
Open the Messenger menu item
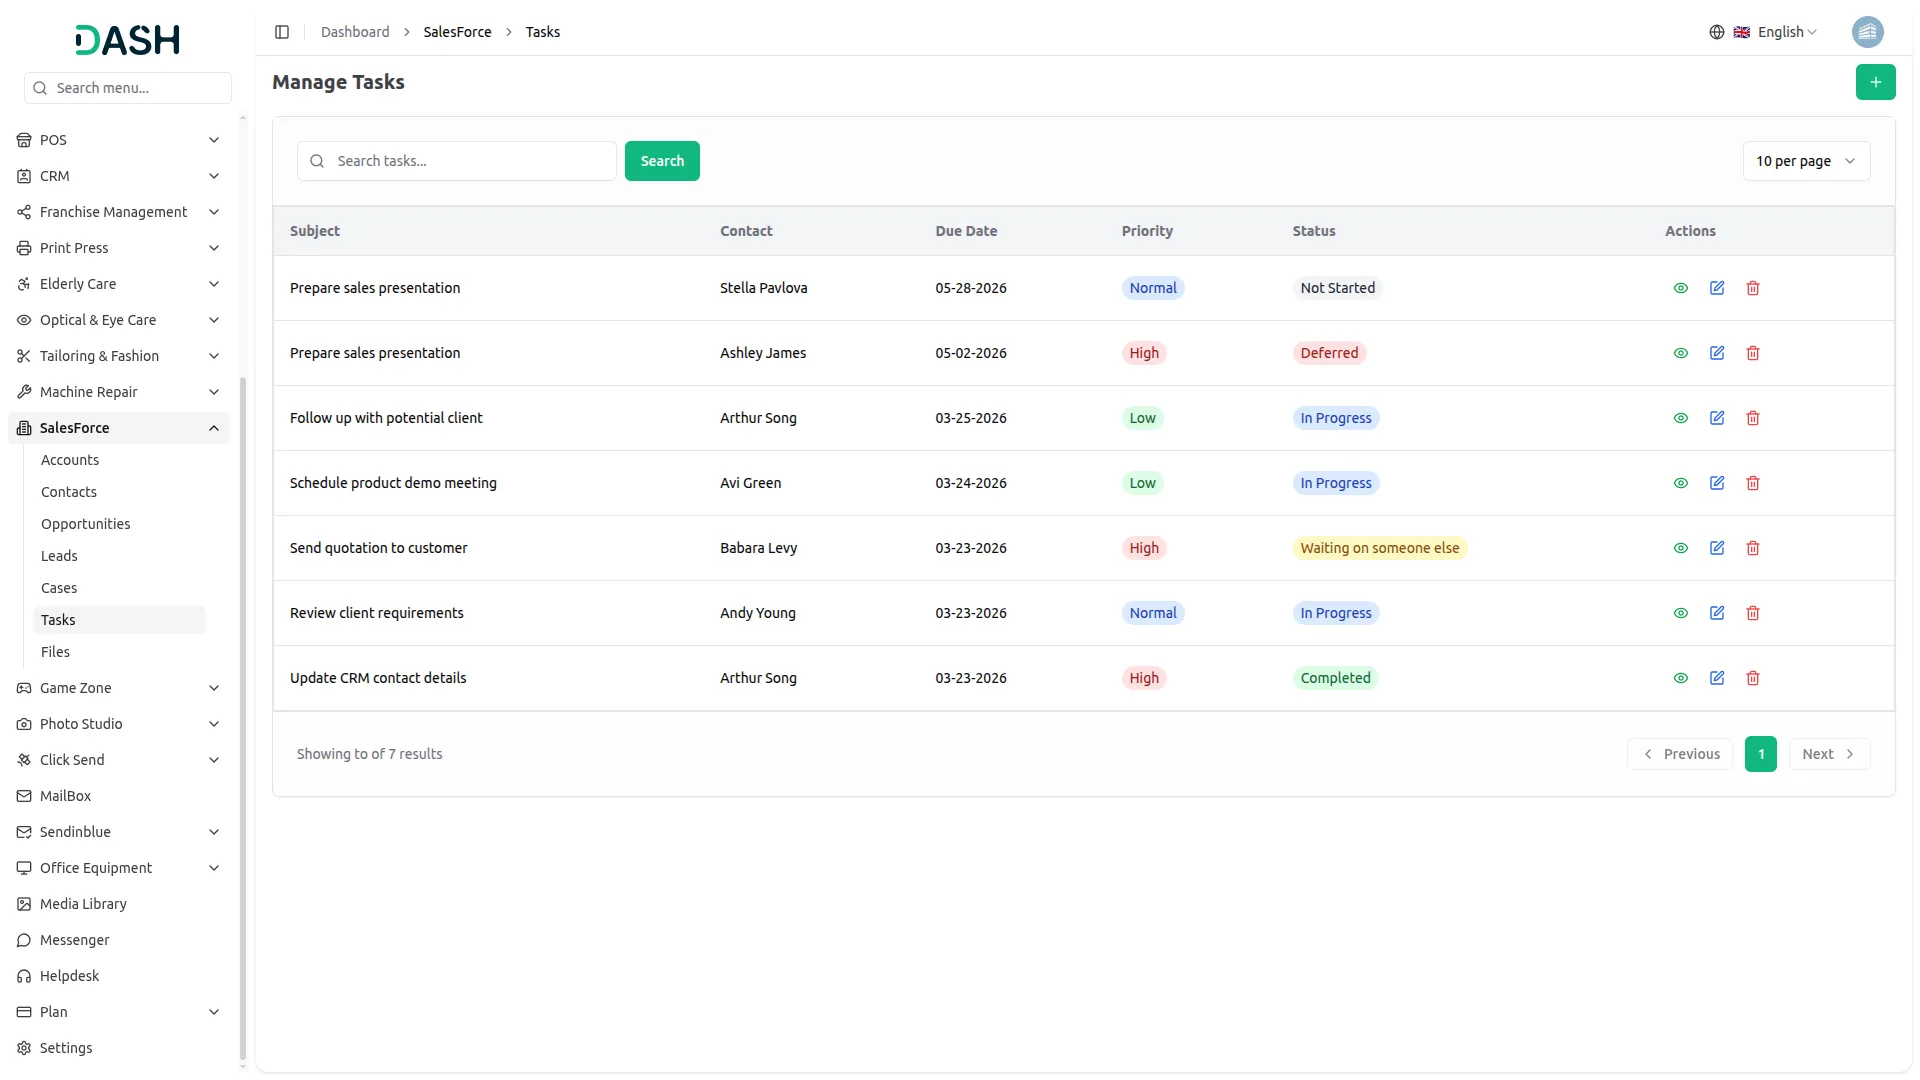click(118, 940)
